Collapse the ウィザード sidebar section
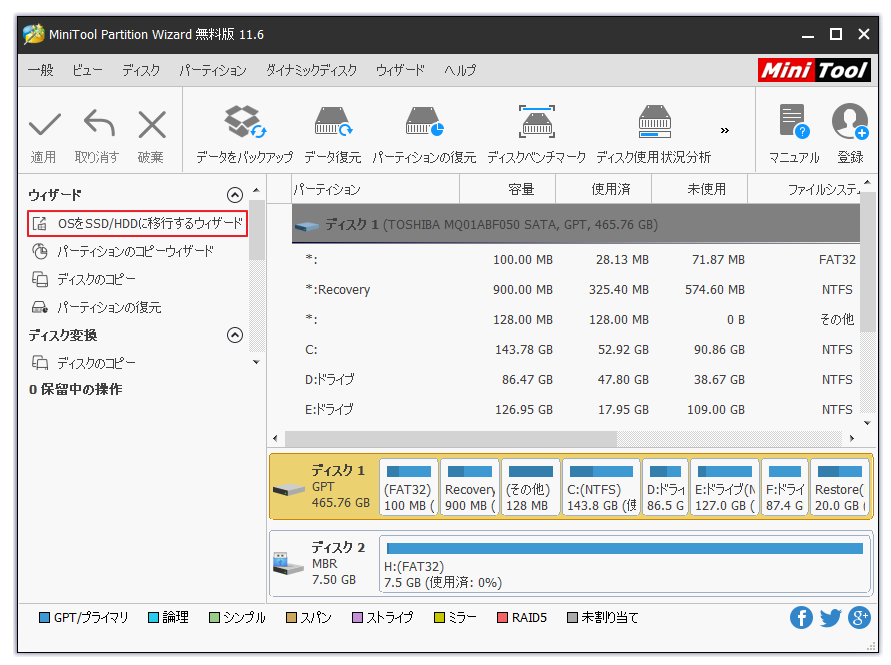Image resolution: width=891 pixels, height=665 pixels. tap(235, 195)
